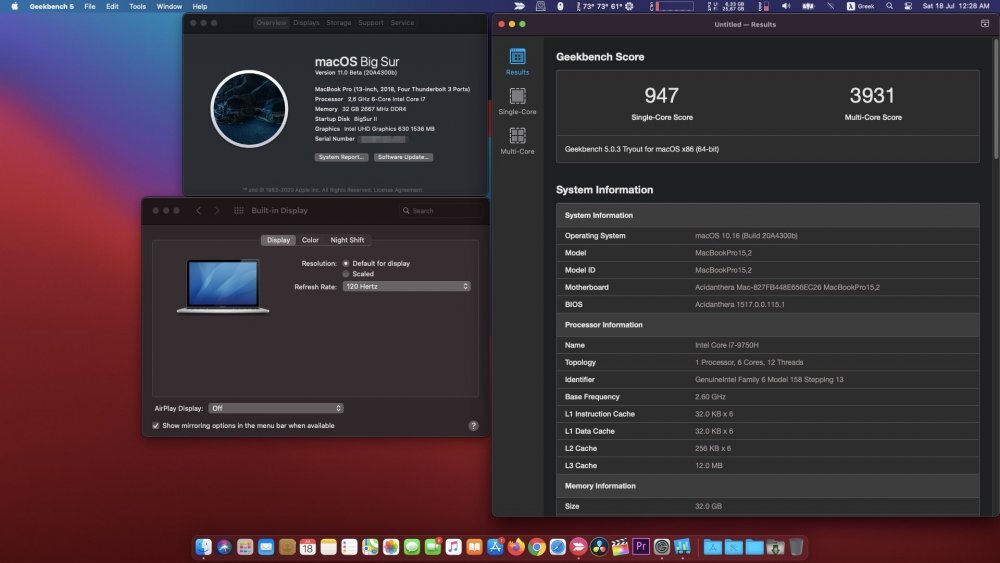Screen dimensions: 1000x563
Task: Open Refresh Rate 120 Hertz dropdown
Action: (x=407, y=286)
